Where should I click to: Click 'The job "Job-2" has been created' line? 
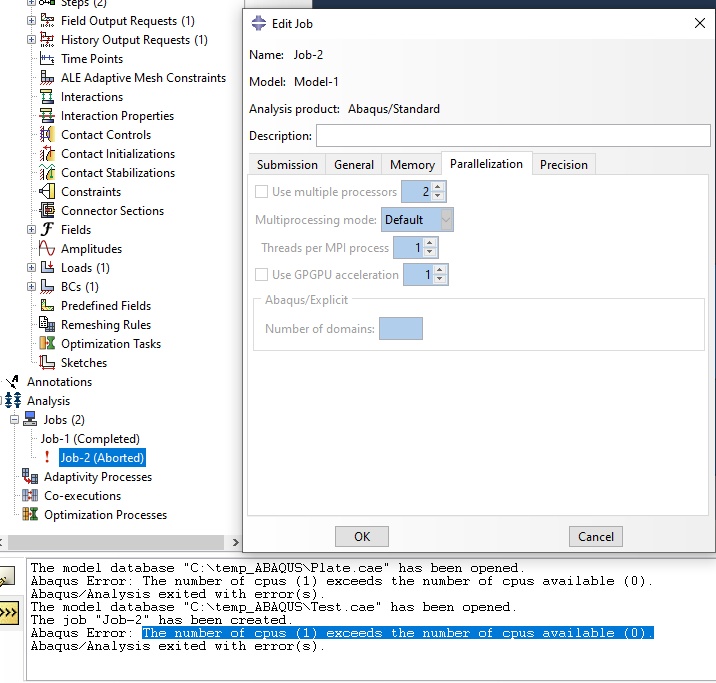(161, 620)
